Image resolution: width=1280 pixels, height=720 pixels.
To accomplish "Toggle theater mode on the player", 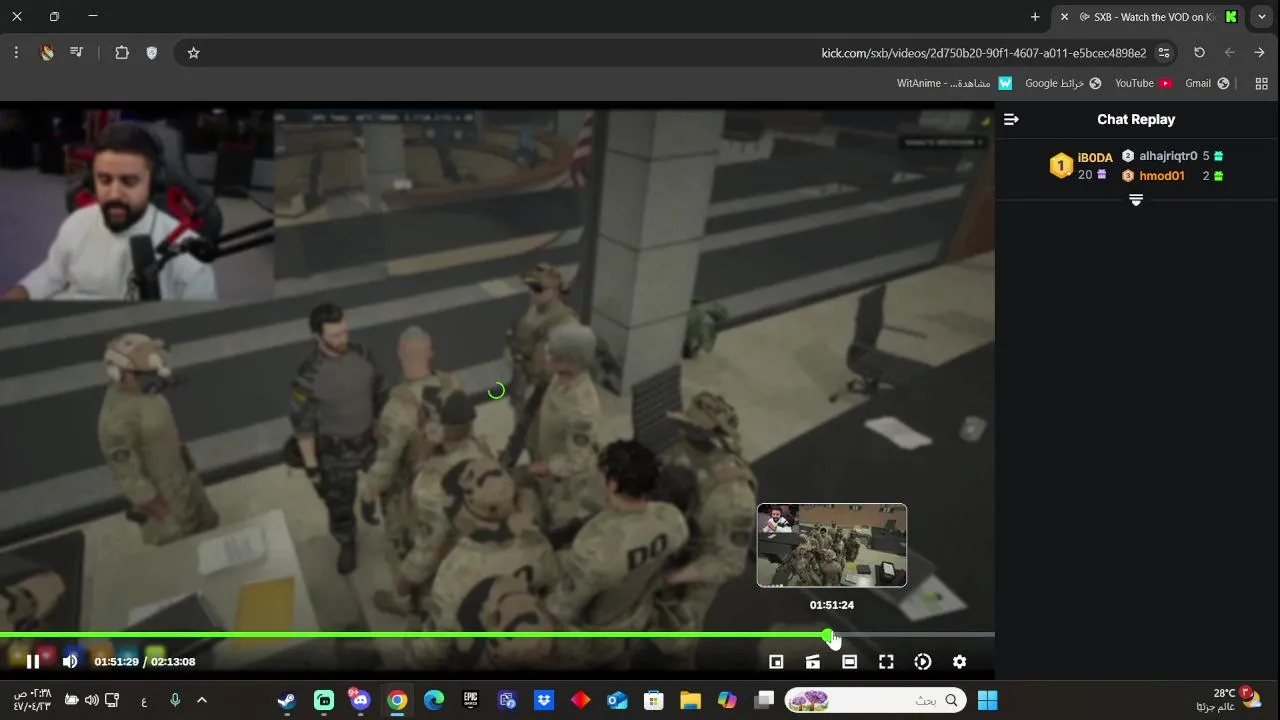I will coord(849,661).
